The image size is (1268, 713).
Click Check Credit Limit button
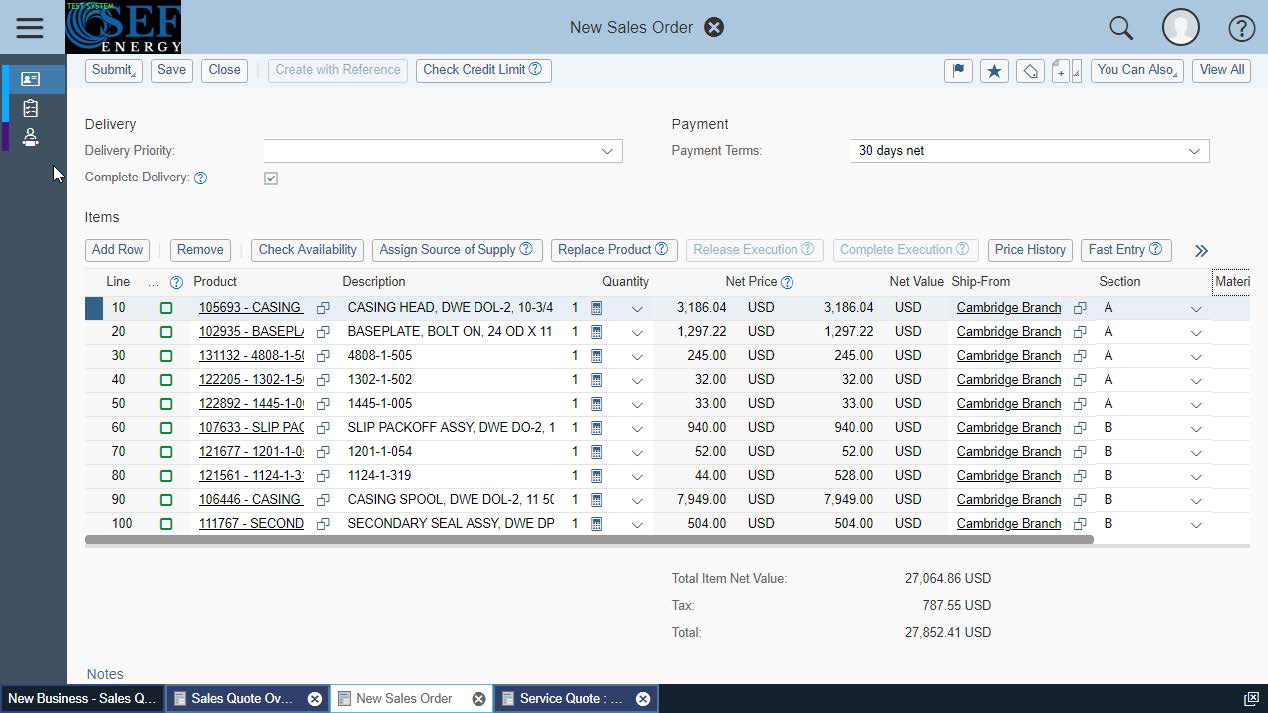pyautogui.click(x=483, y=70)
